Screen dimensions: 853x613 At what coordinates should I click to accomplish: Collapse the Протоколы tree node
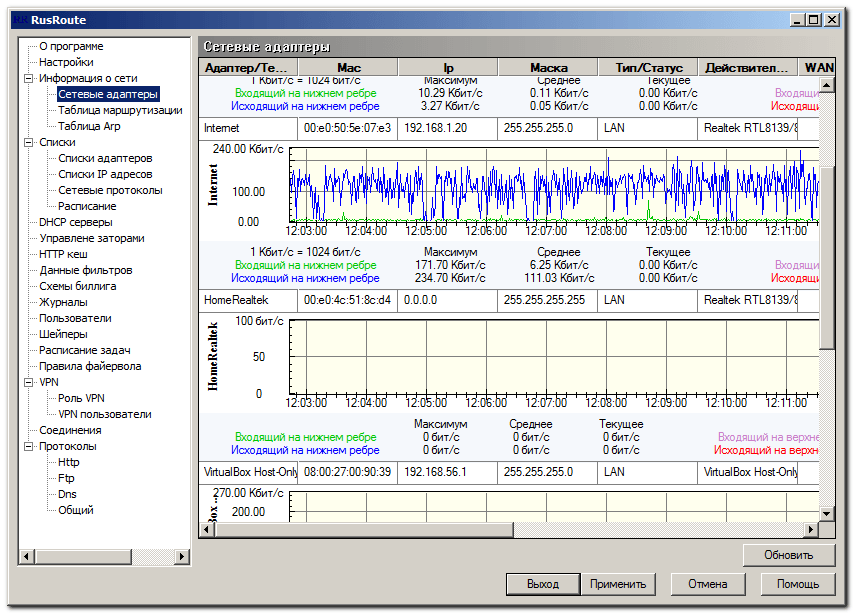(29, 446)
